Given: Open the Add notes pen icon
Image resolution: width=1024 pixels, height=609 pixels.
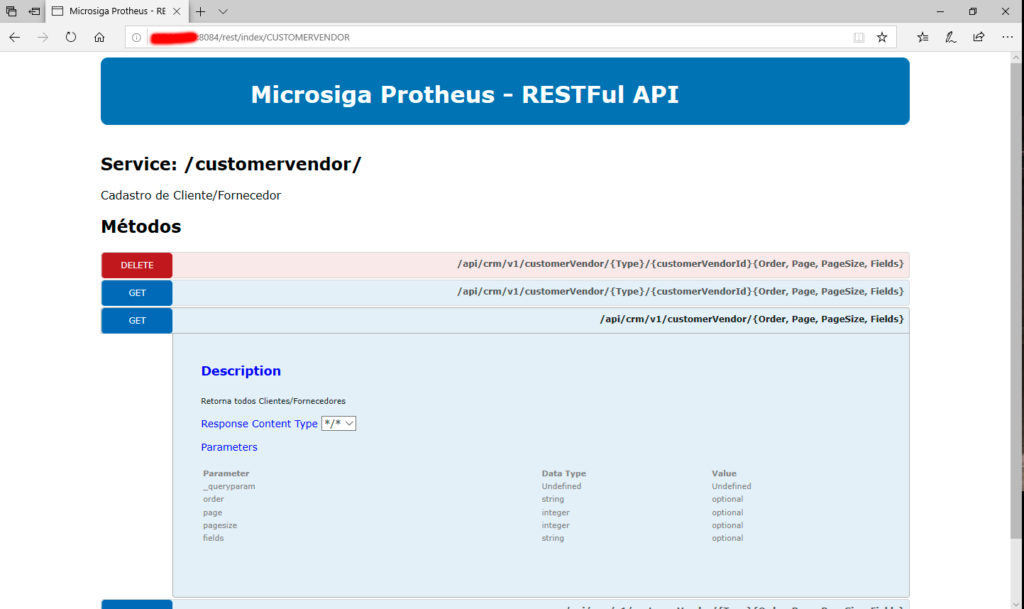Looking at the screenshot, I should [951, 37].
